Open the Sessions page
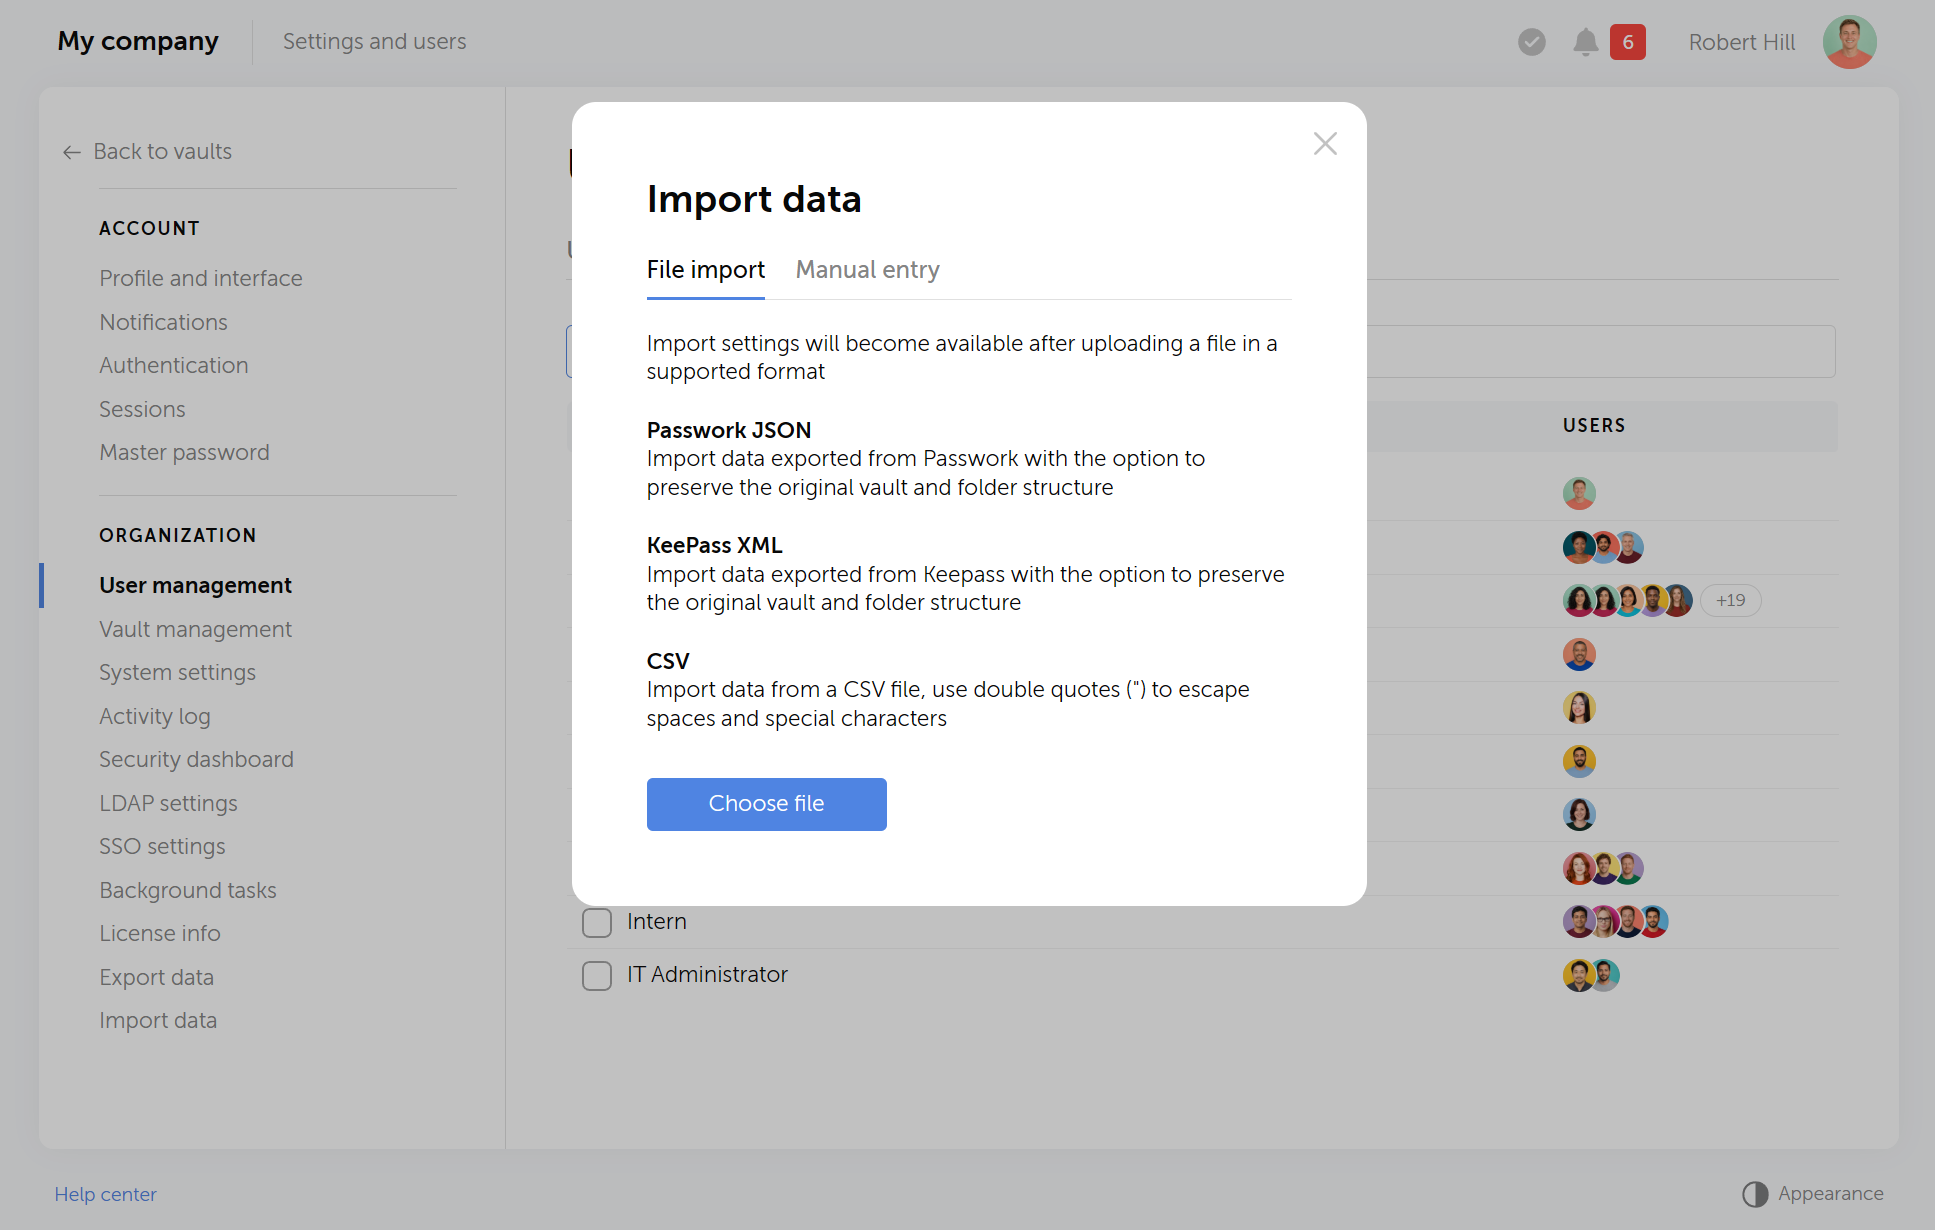Viewport: 1935px width, 1230px height. (x=142, y=409)
